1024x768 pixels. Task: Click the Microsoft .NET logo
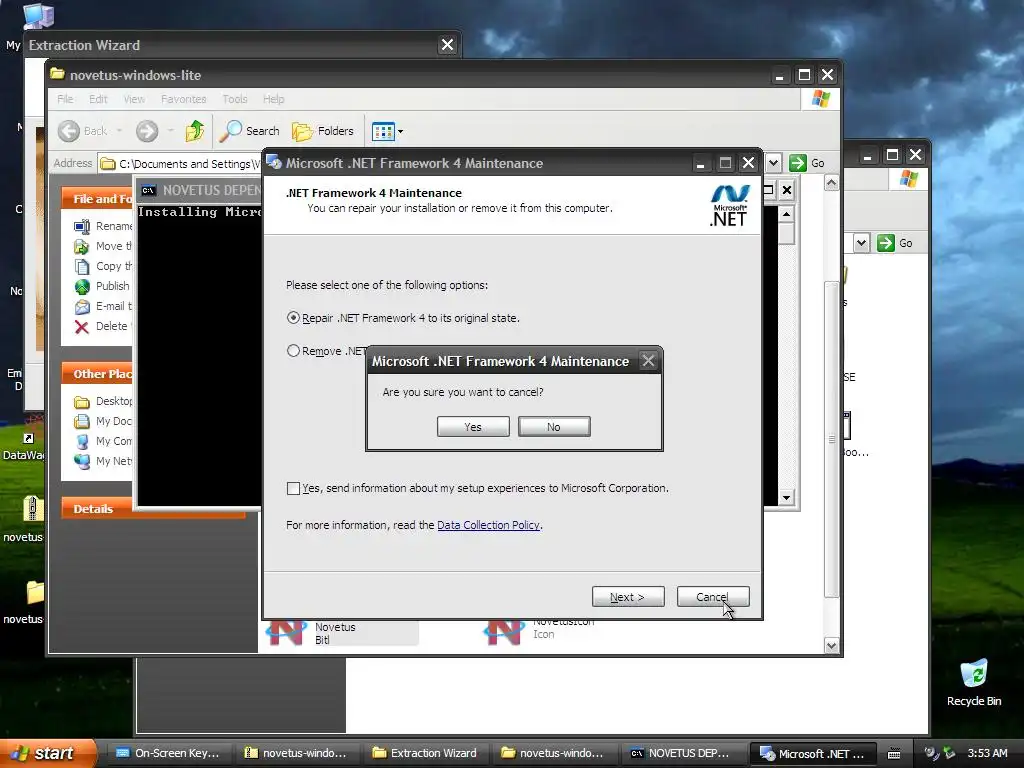(729, 206)
